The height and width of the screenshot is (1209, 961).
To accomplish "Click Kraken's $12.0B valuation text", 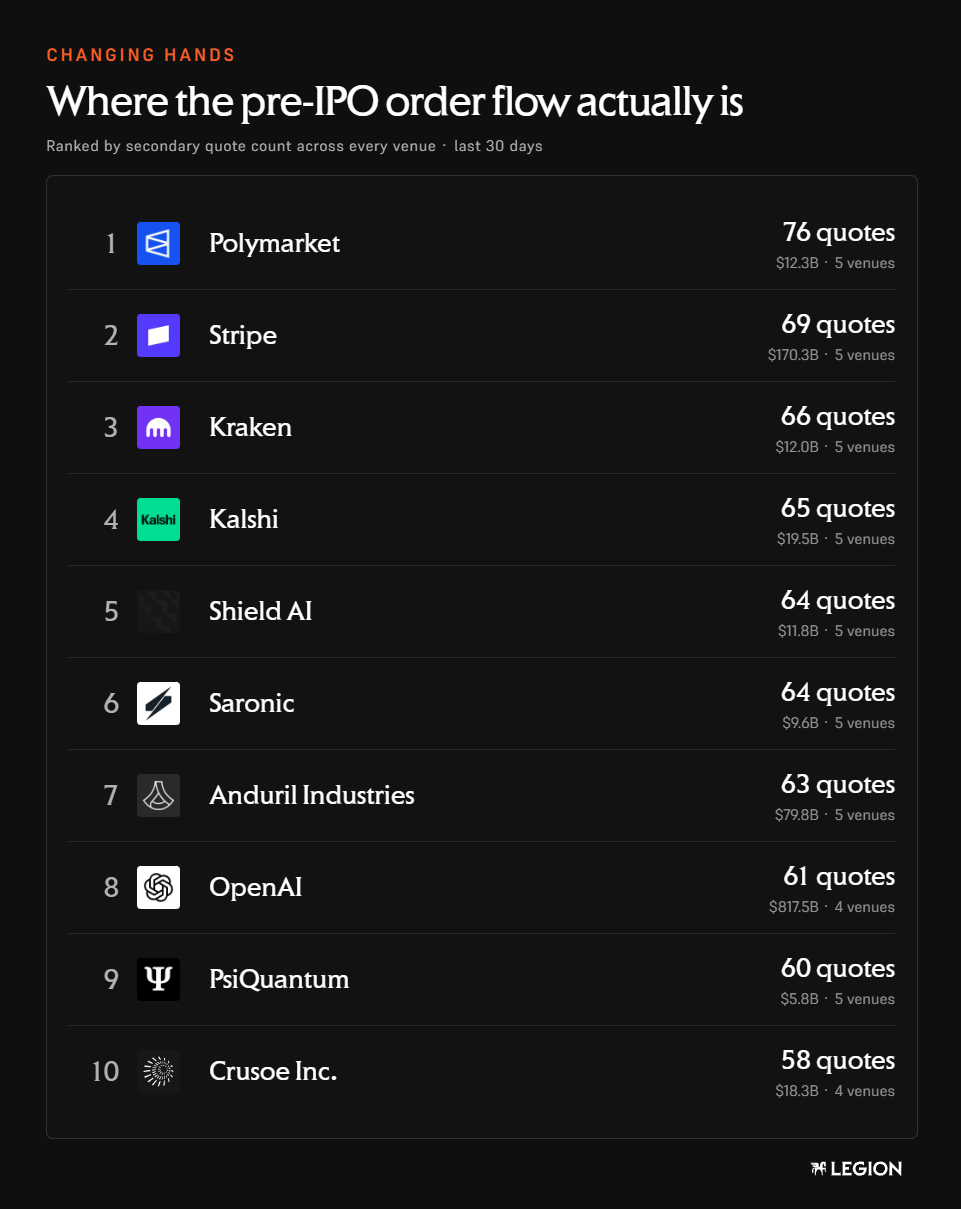I will tap(797, 447).
